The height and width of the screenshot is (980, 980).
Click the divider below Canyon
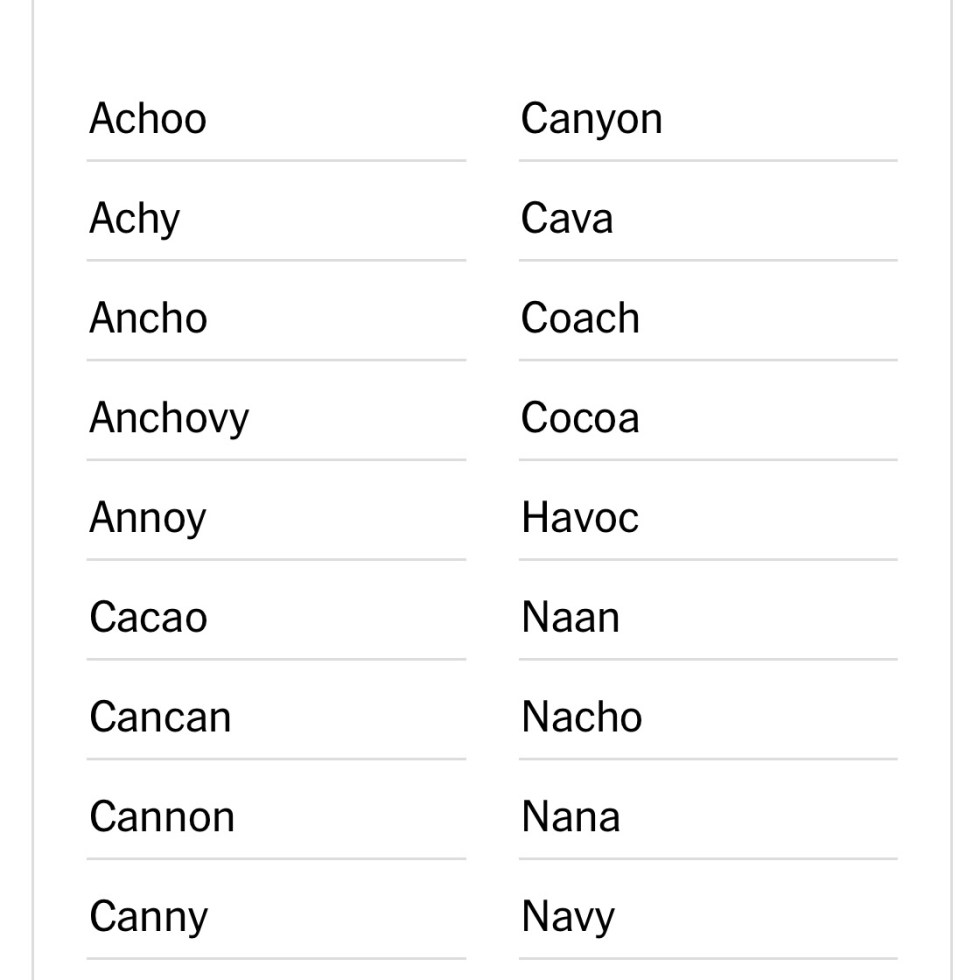point(708,160)
